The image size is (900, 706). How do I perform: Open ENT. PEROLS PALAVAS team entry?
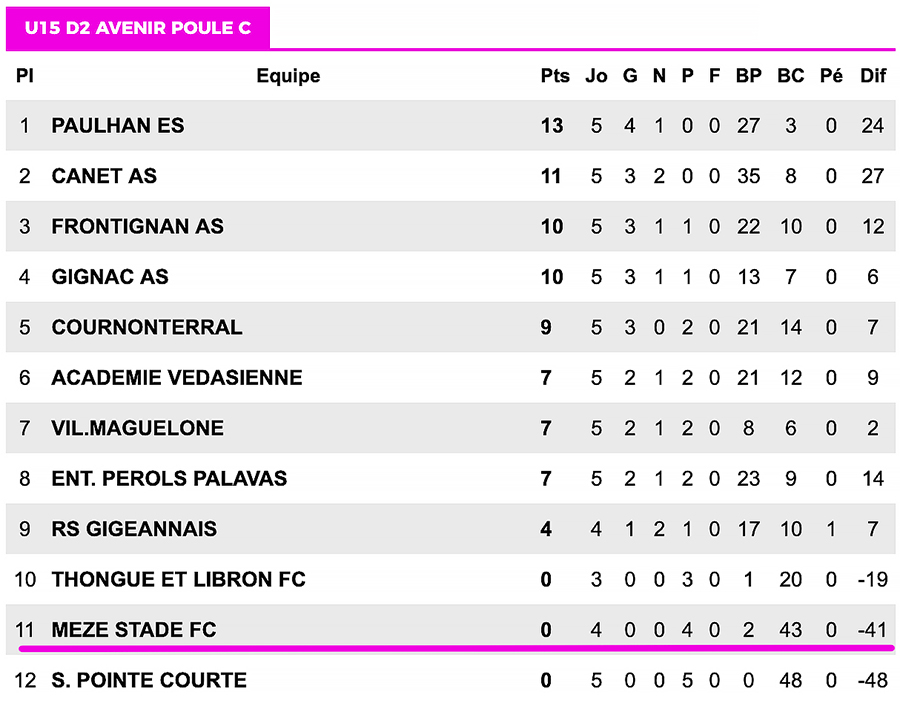(x=169, y=479)
